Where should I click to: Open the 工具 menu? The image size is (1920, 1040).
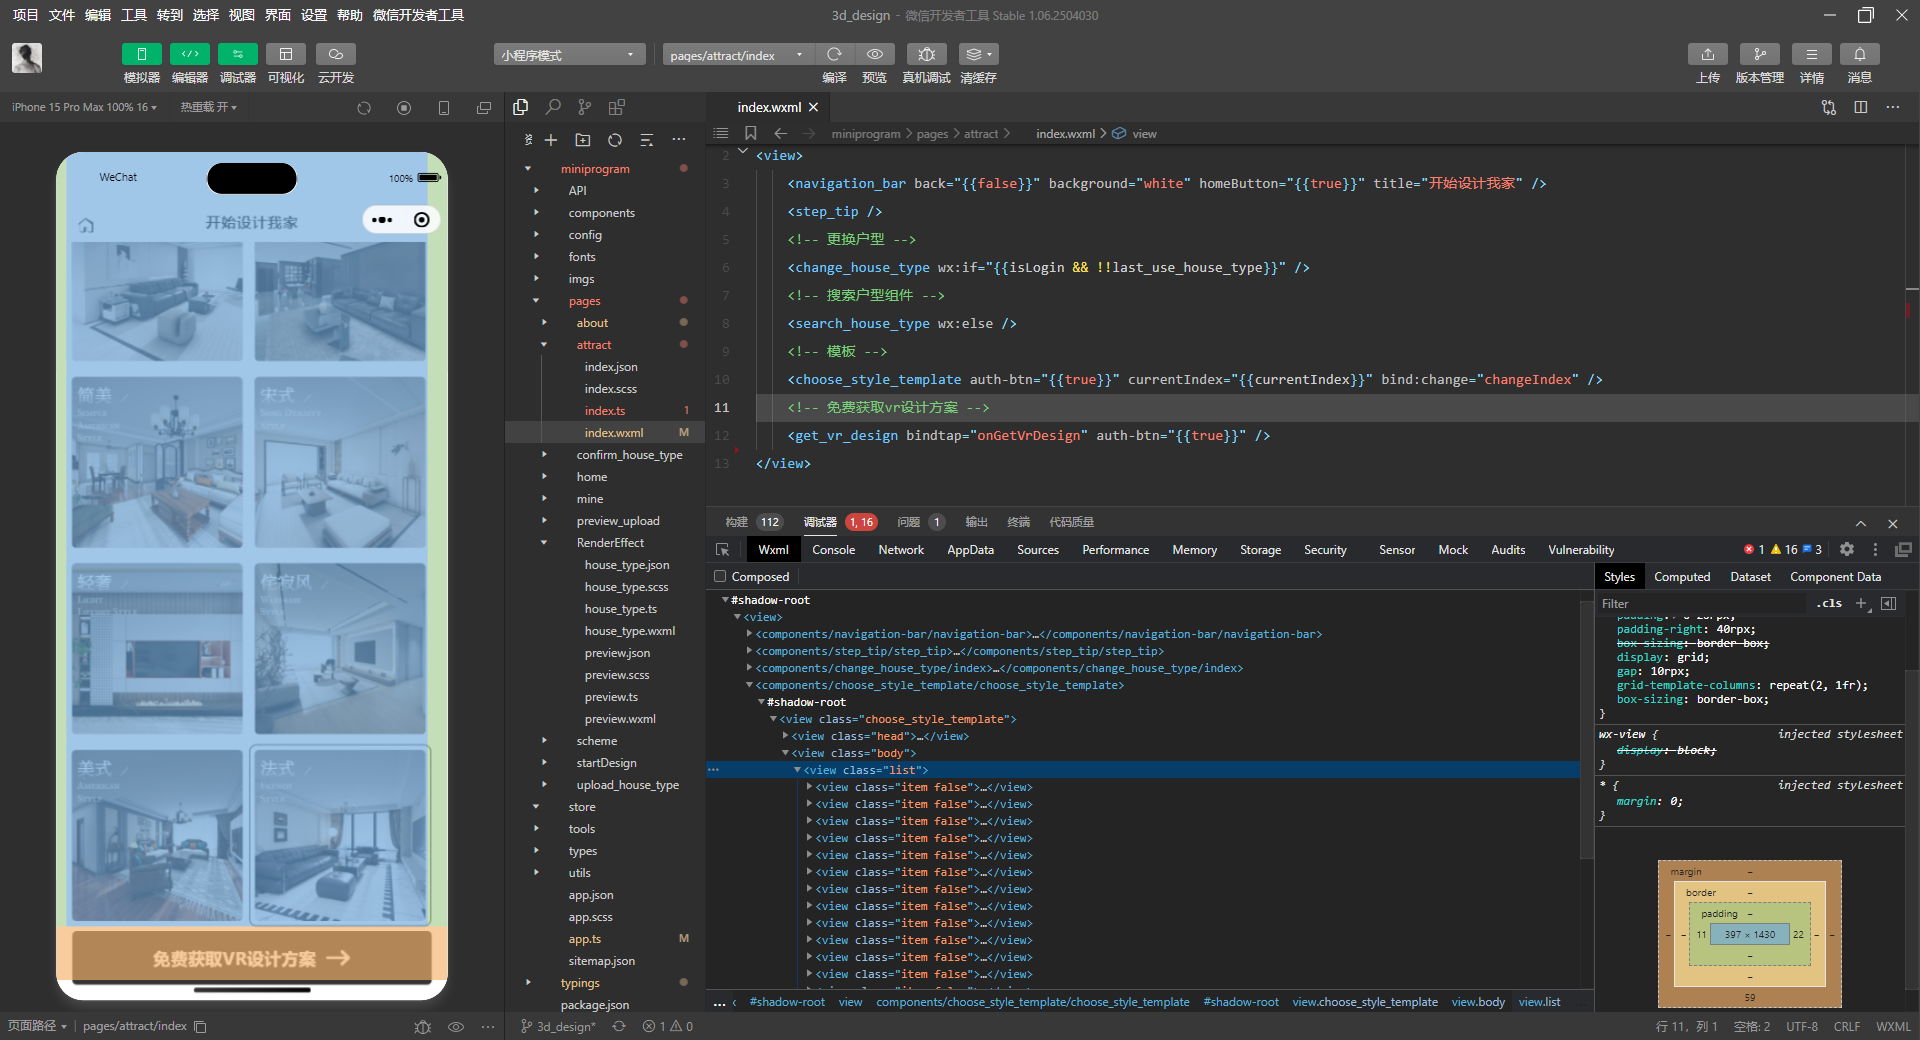pos(134,15)
